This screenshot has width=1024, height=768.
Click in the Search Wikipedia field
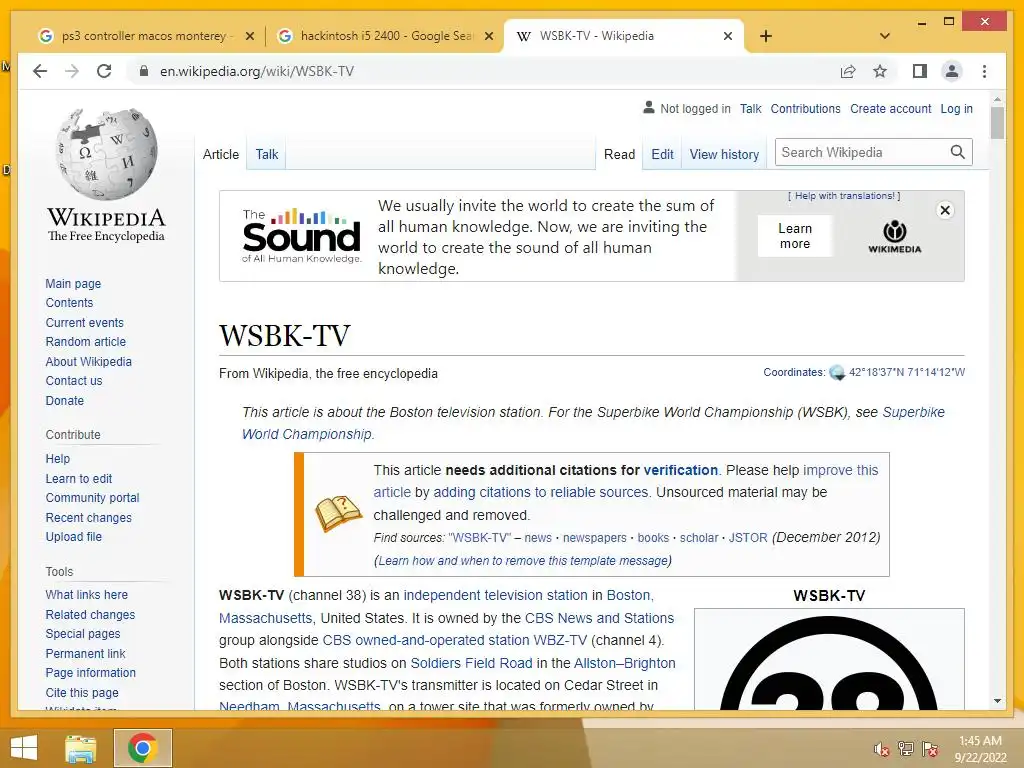pos(862,152)
